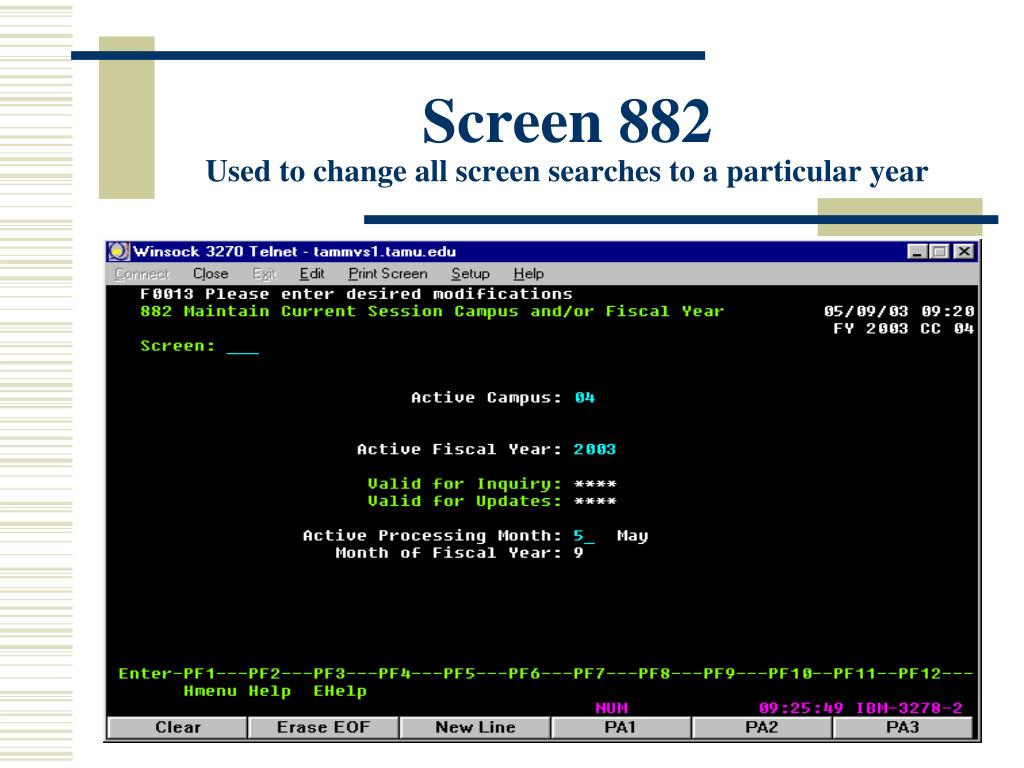Click the date and time '05/09/03 09:20'
The height and width of the screenshot is (768, 1024).
pyautogui.click(x=899, y=312)
